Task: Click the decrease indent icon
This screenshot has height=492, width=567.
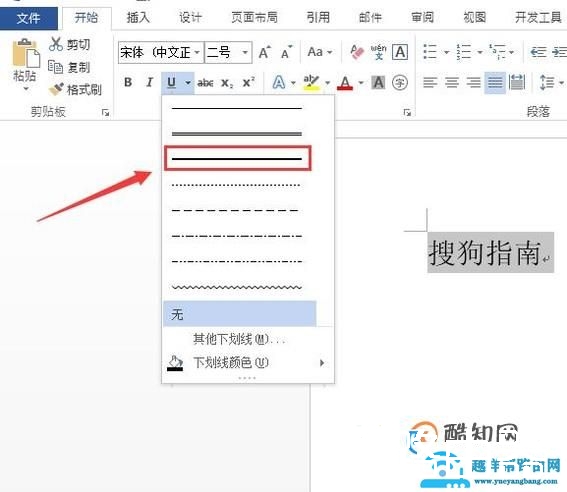Action: pos(538,52)
